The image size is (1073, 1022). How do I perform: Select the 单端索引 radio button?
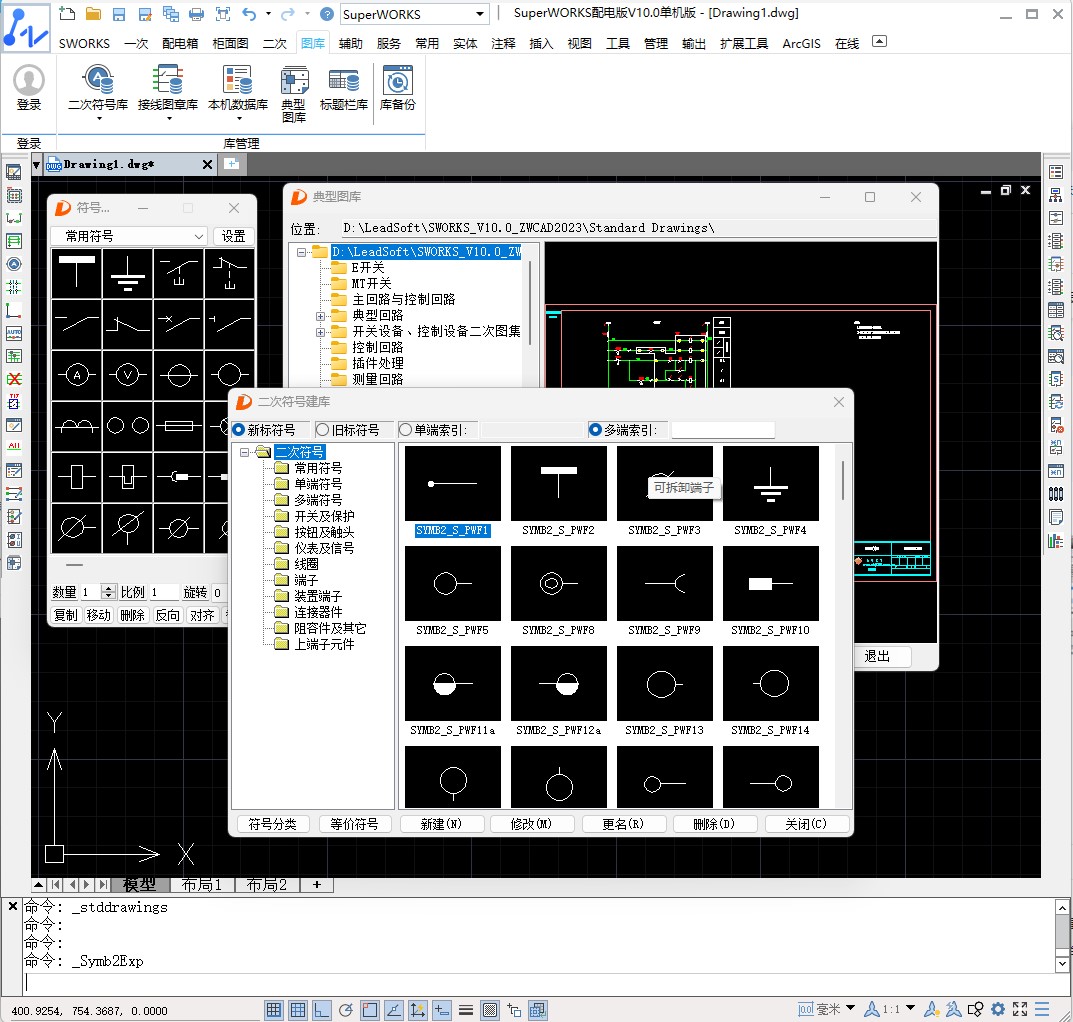click(406, 430)
